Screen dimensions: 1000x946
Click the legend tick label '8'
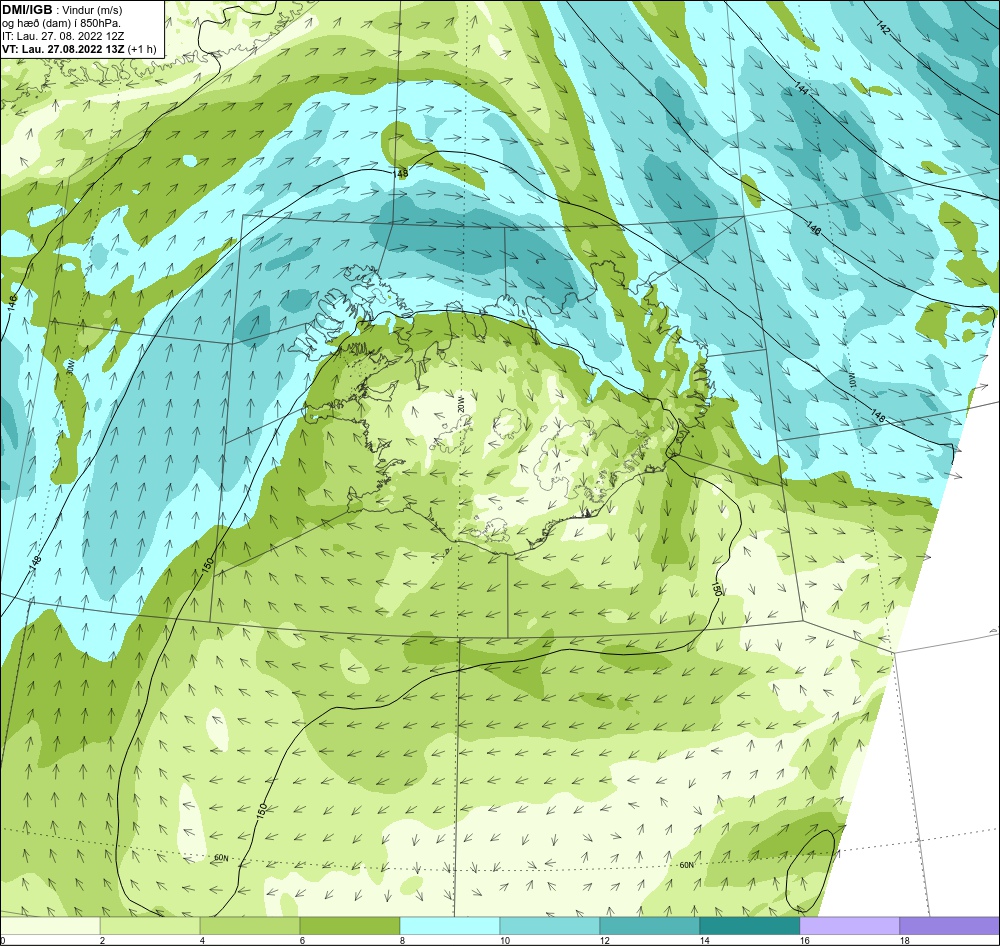coord(402,940)
